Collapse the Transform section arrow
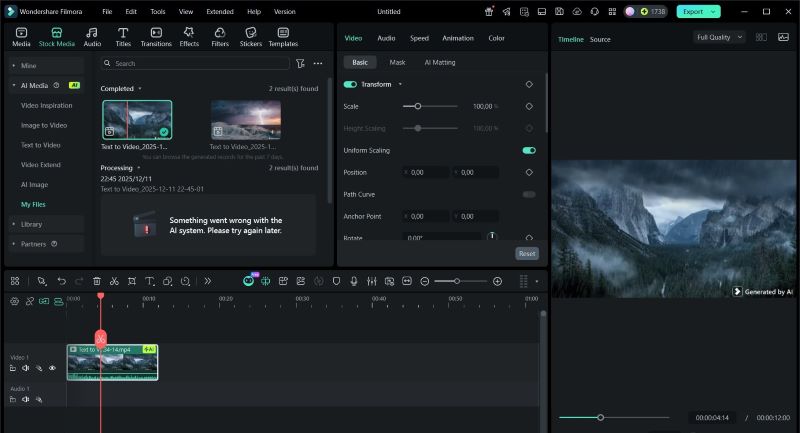This screenshot has width=800, height=433. pyautogui.click(x=400, y=84)
